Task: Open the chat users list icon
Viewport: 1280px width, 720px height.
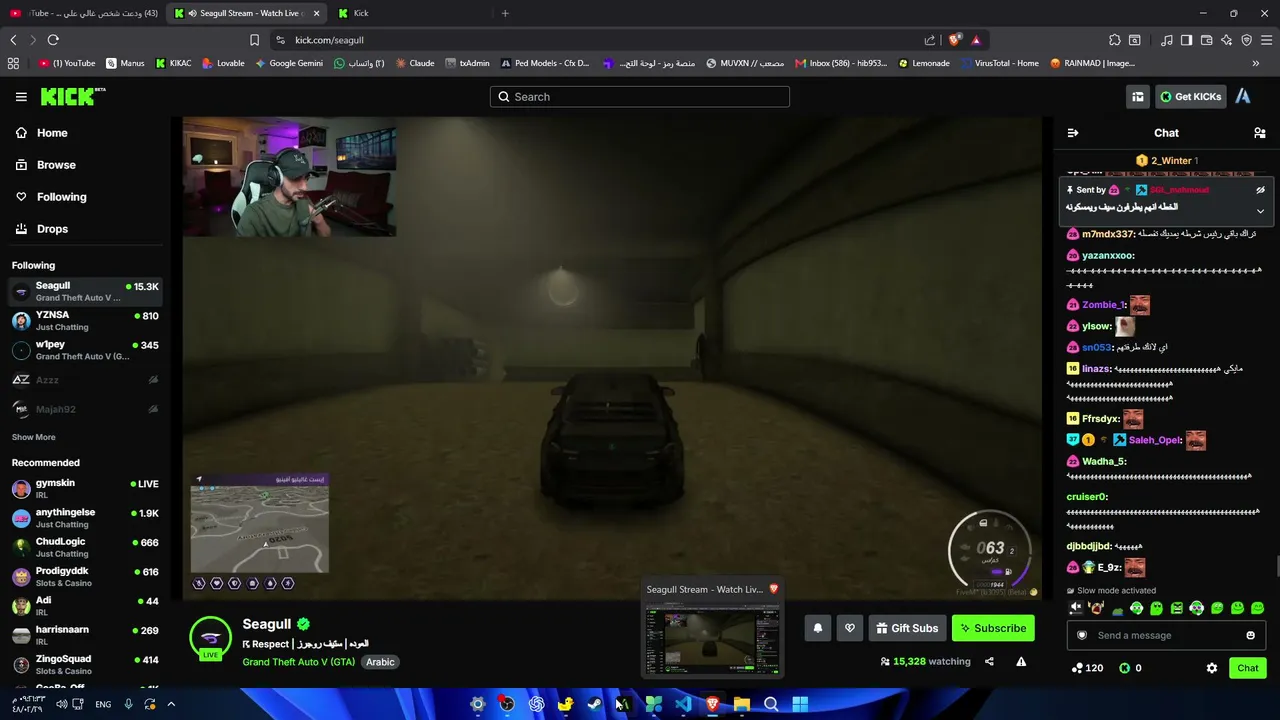Action: coord(1260,133)
